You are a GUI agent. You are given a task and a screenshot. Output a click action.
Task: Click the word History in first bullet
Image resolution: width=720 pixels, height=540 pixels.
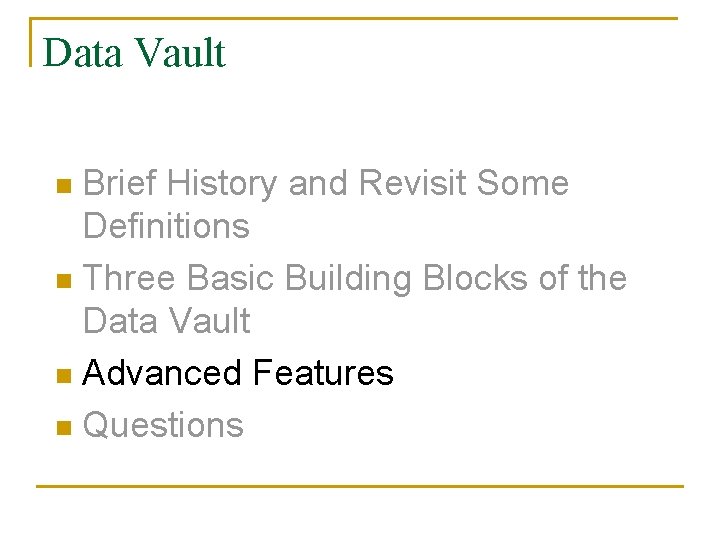[x=222, y=184]
